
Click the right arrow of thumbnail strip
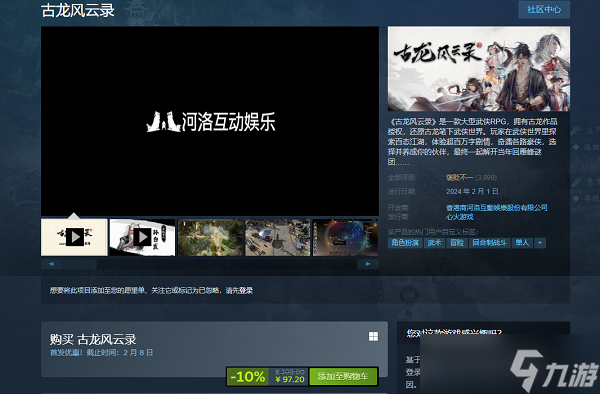click(368, 264)
